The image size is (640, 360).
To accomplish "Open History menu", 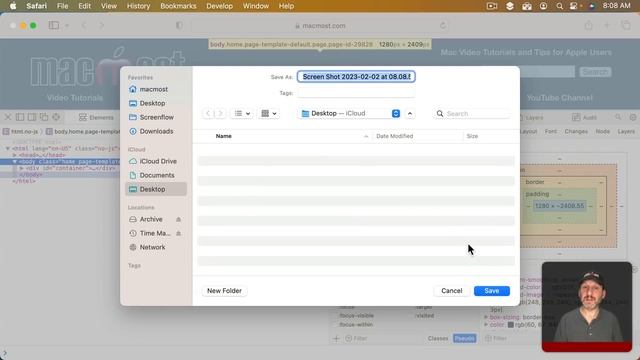I will (138, 6).
